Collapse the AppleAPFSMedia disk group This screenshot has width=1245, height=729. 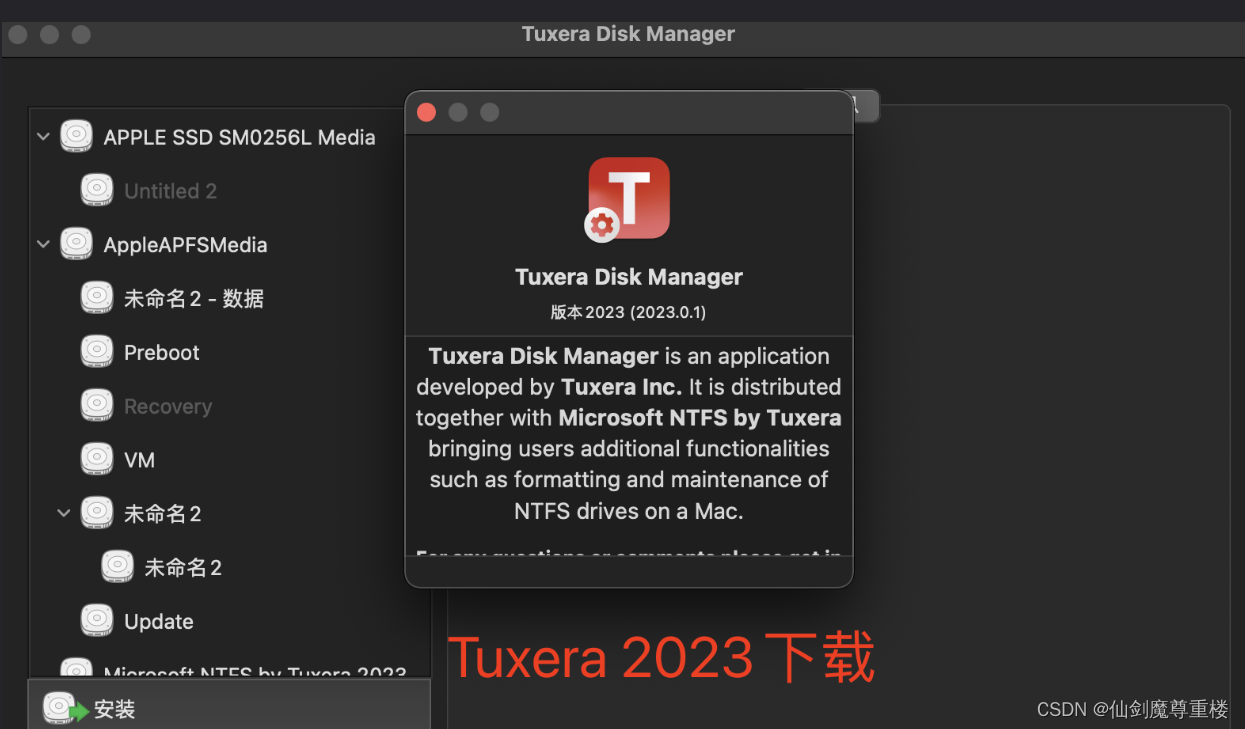pos(43,245)
